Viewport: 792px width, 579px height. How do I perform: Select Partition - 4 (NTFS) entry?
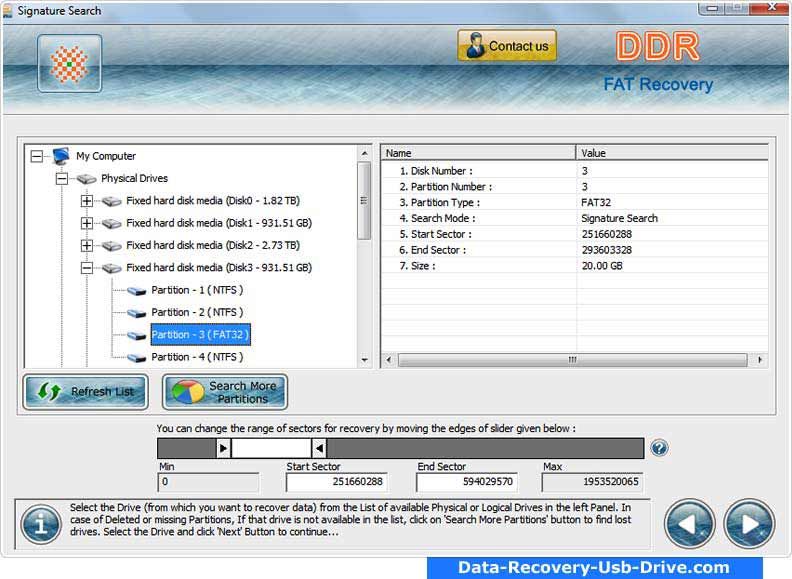coord(196,357)
